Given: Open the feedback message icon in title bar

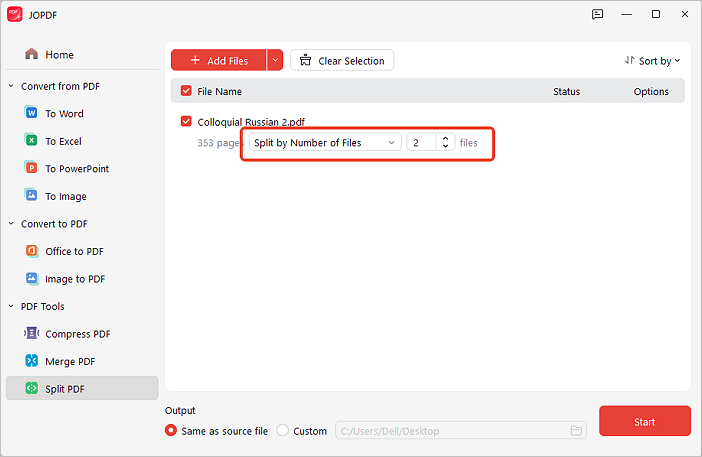Looking at the screenshot, I should 597,14.
